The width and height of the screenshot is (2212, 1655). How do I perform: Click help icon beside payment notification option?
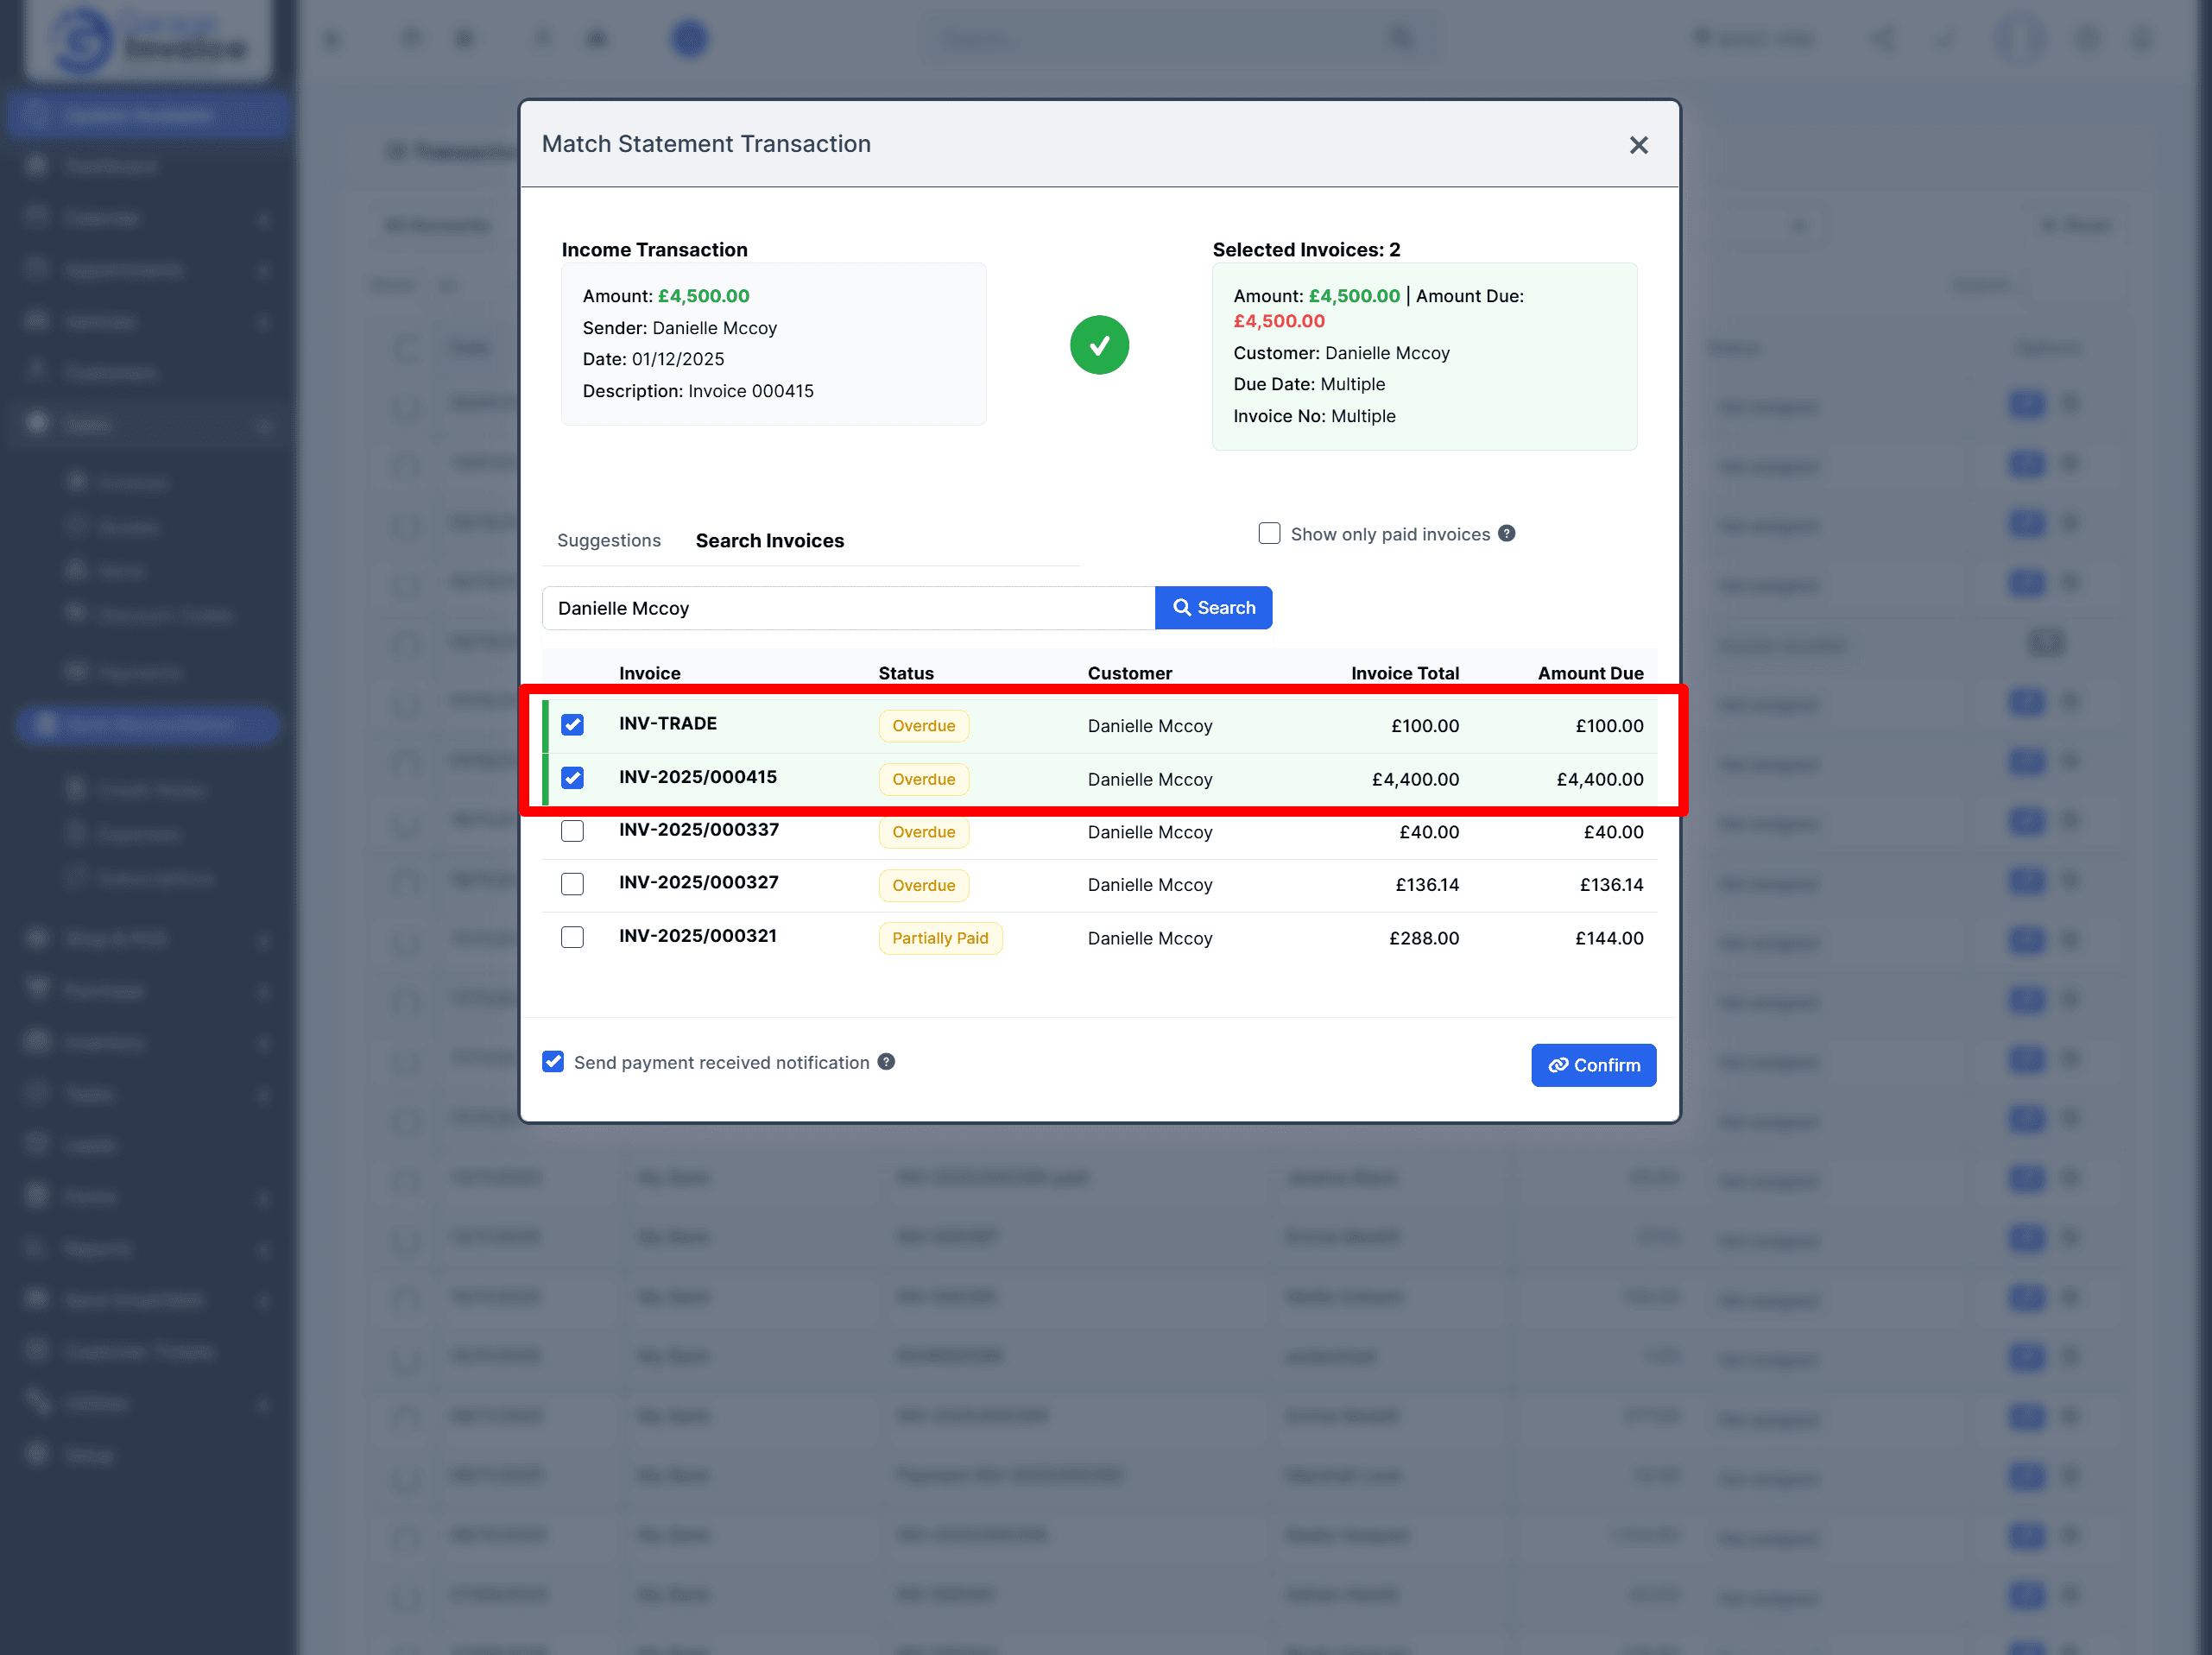886,1062
